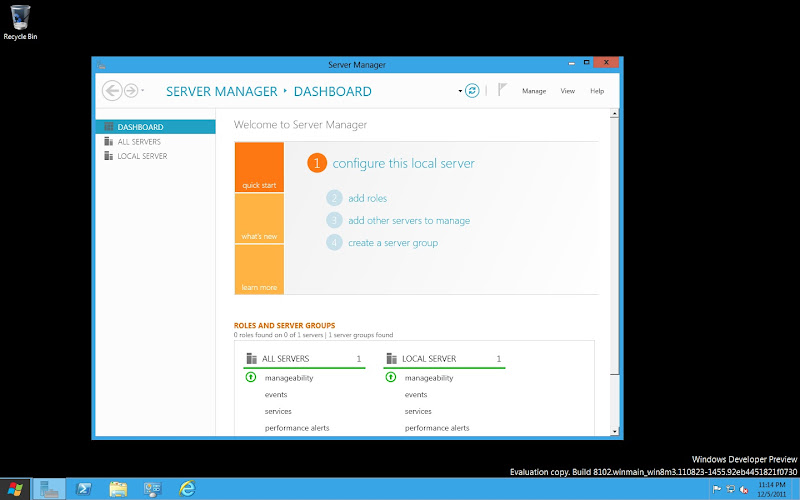Click the vertical scrollbar thumb
800x500 pixels.
tap(614, 246)
